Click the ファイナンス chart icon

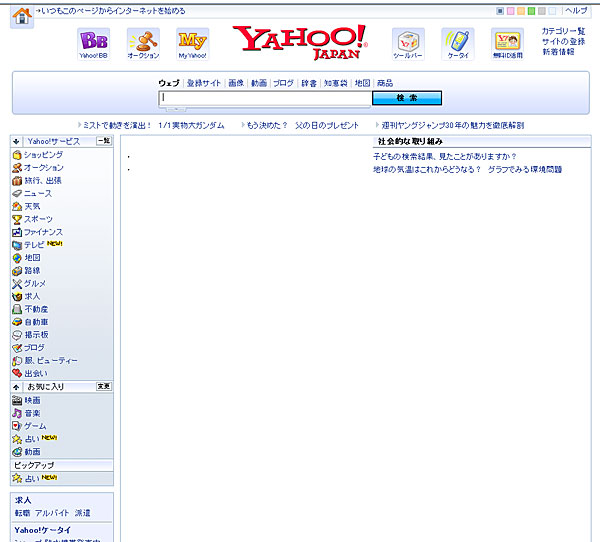pyautogui.click(x=17, y=232)
